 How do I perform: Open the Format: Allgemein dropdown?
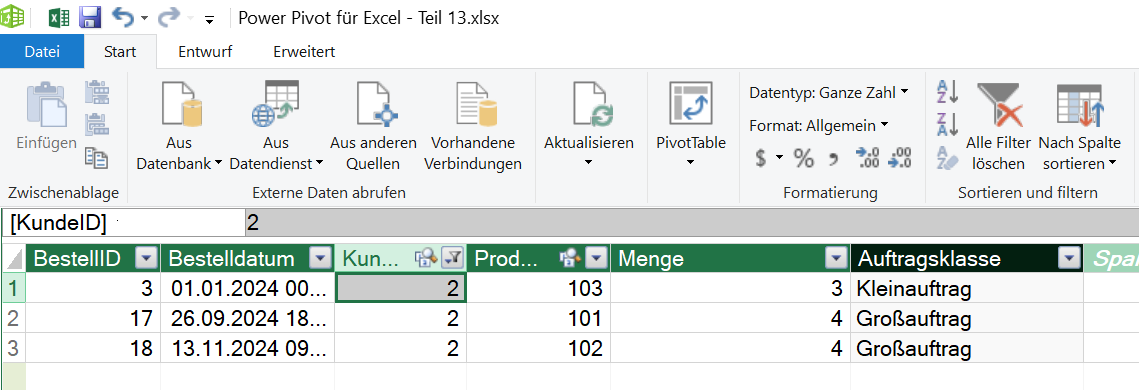click(819, 126)
